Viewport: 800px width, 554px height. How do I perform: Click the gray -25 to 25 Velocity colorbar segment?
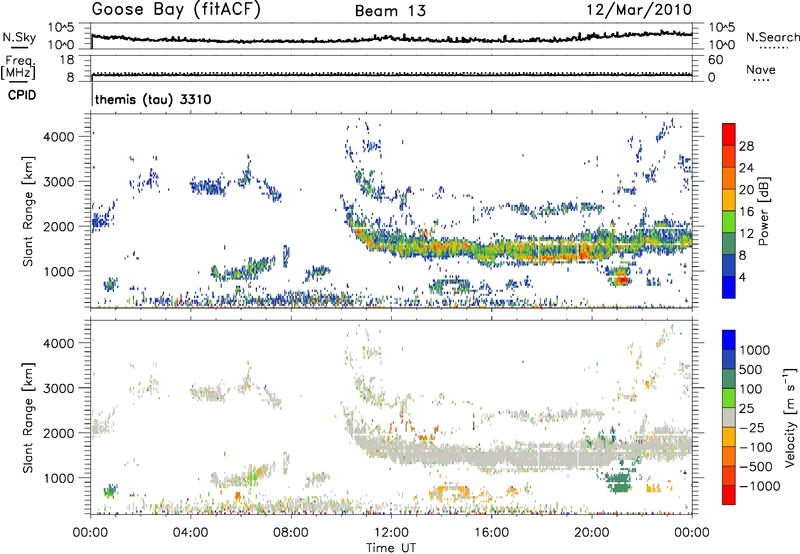coord(729,417)
